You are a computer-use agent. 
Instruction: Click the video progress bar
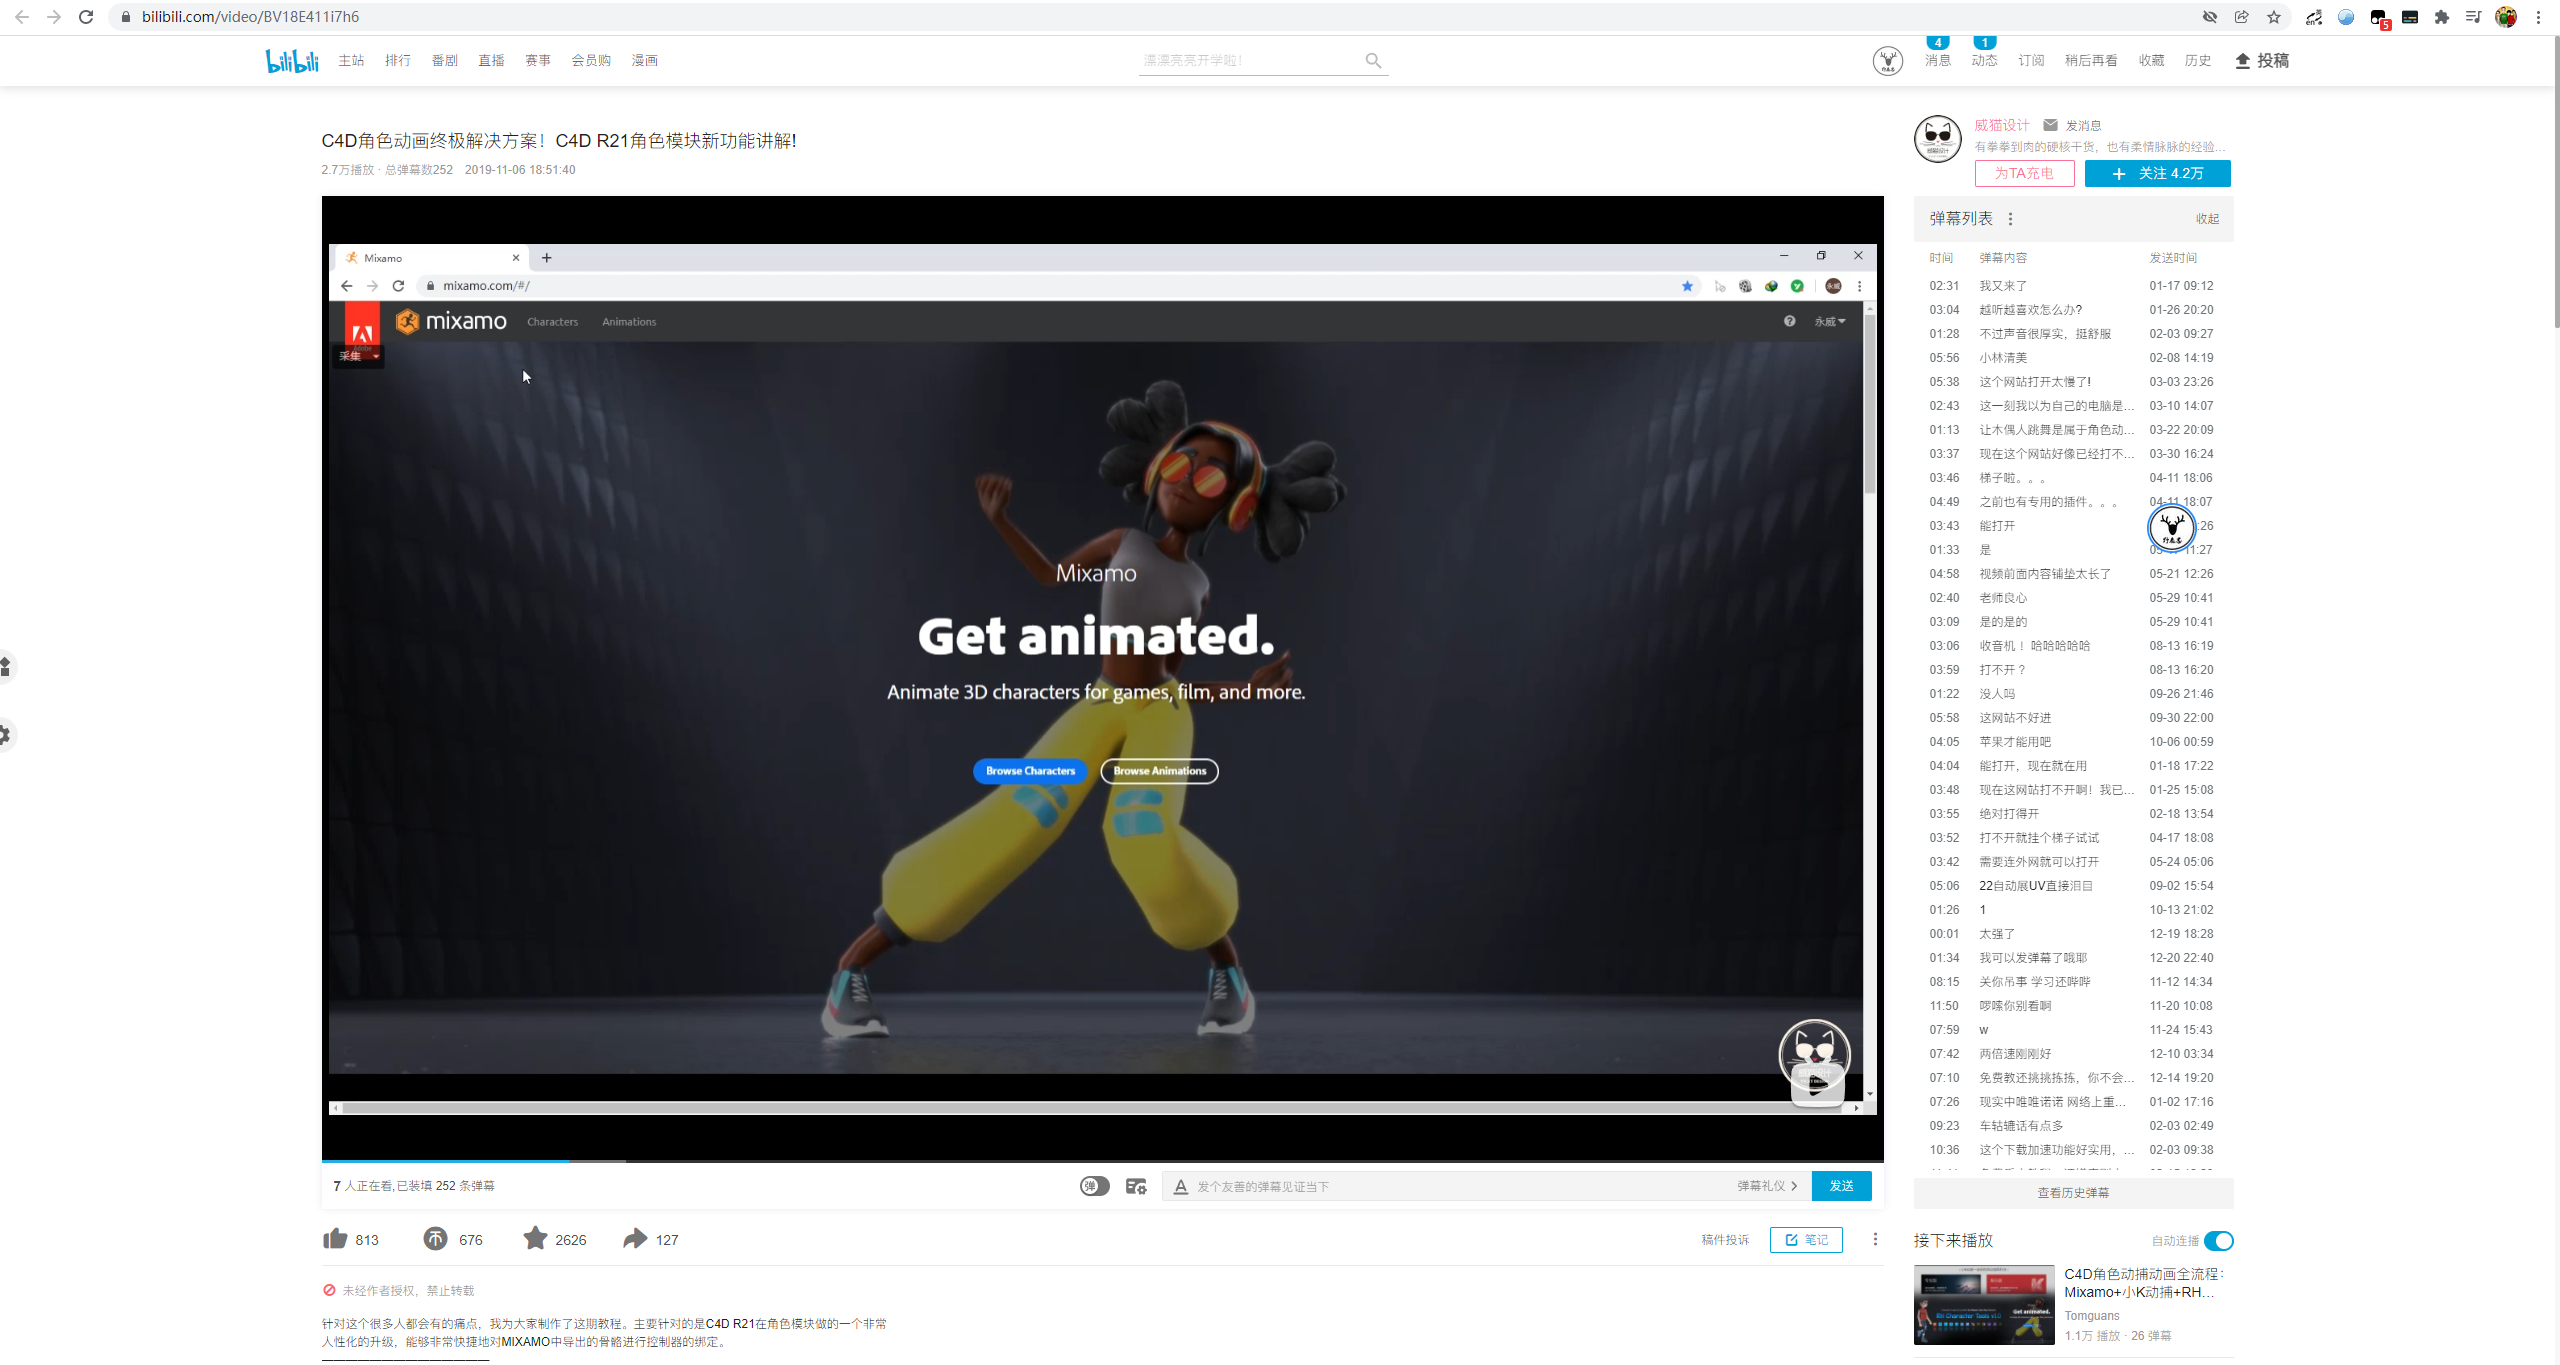(x=1100, y=1161)
